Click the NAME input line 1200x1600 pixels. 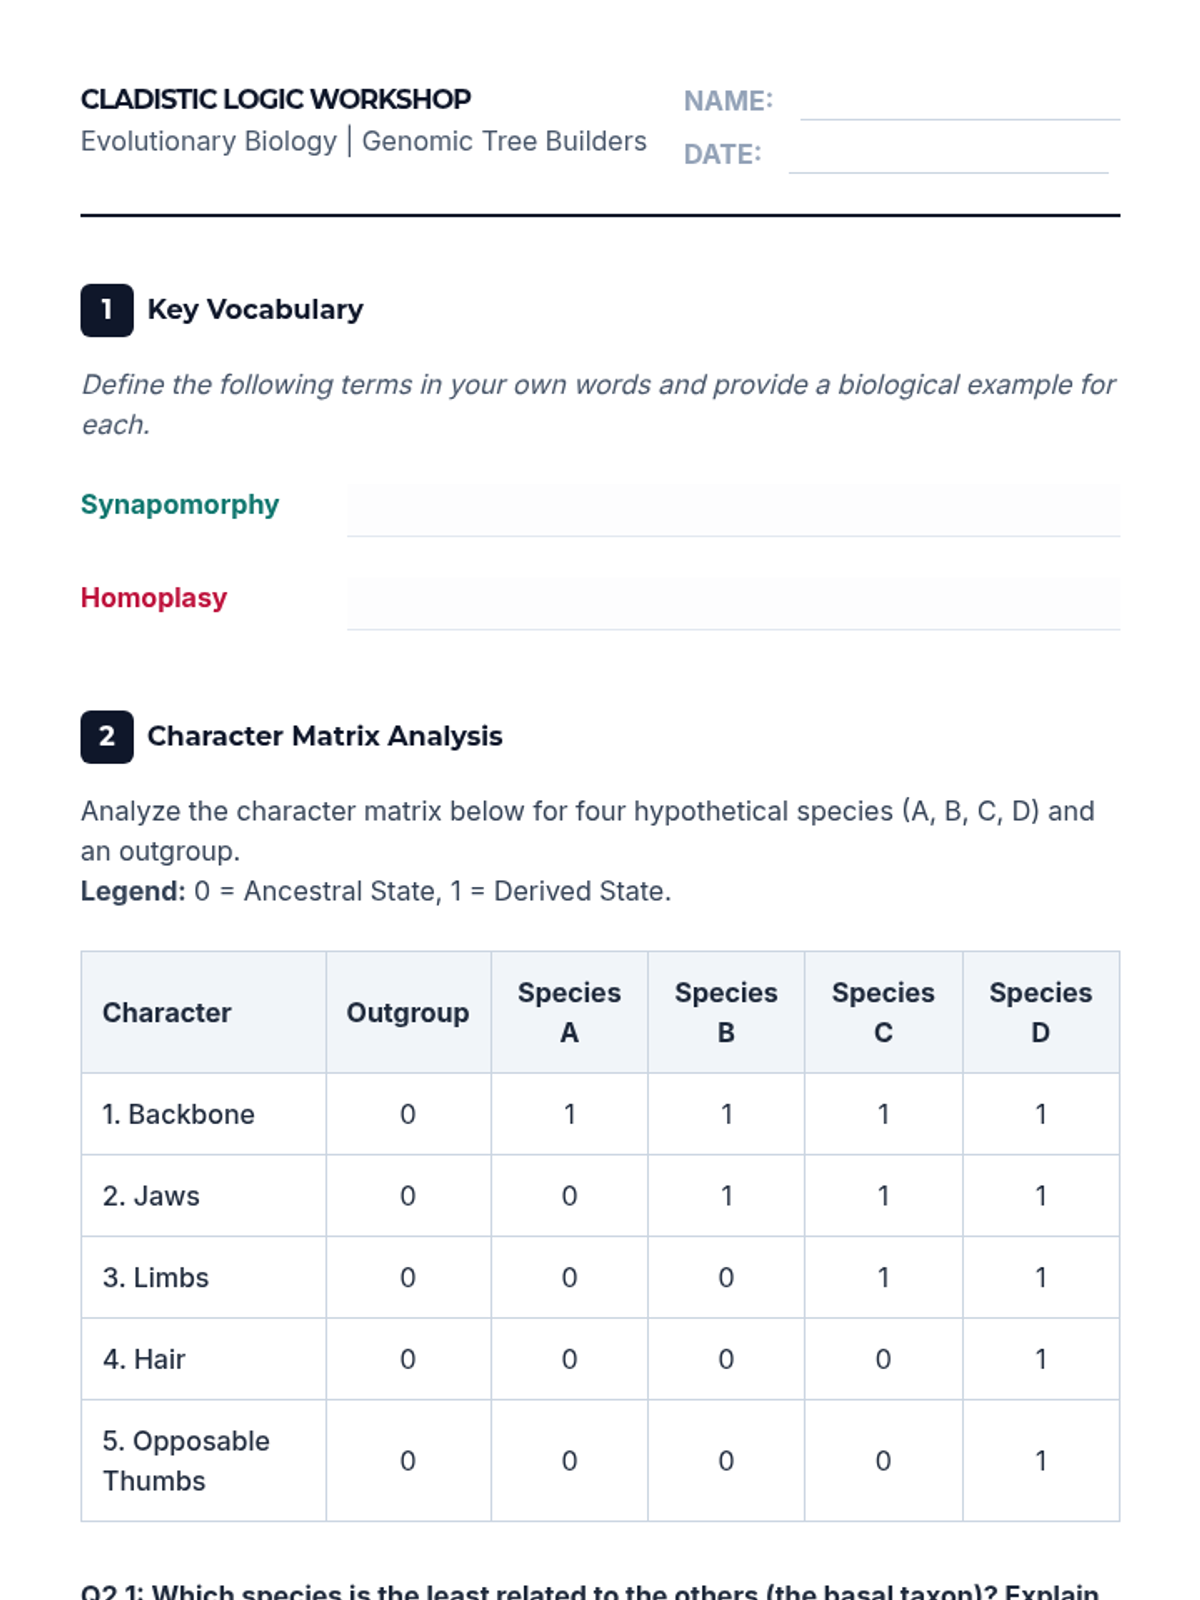click(960, 102)
